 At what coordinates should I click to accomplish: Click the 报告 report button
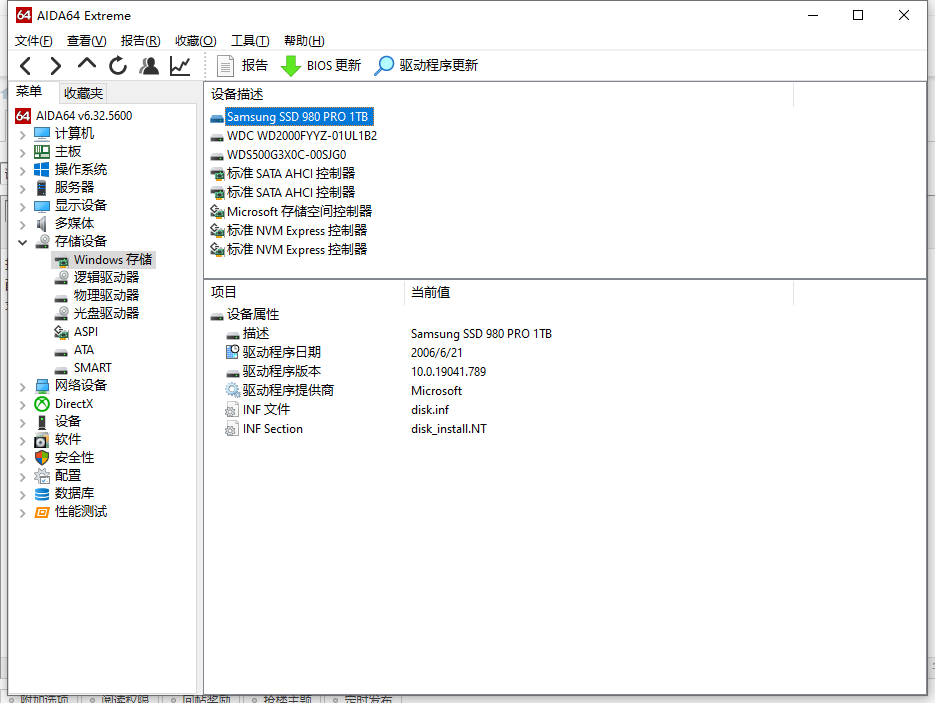[242, 66]
